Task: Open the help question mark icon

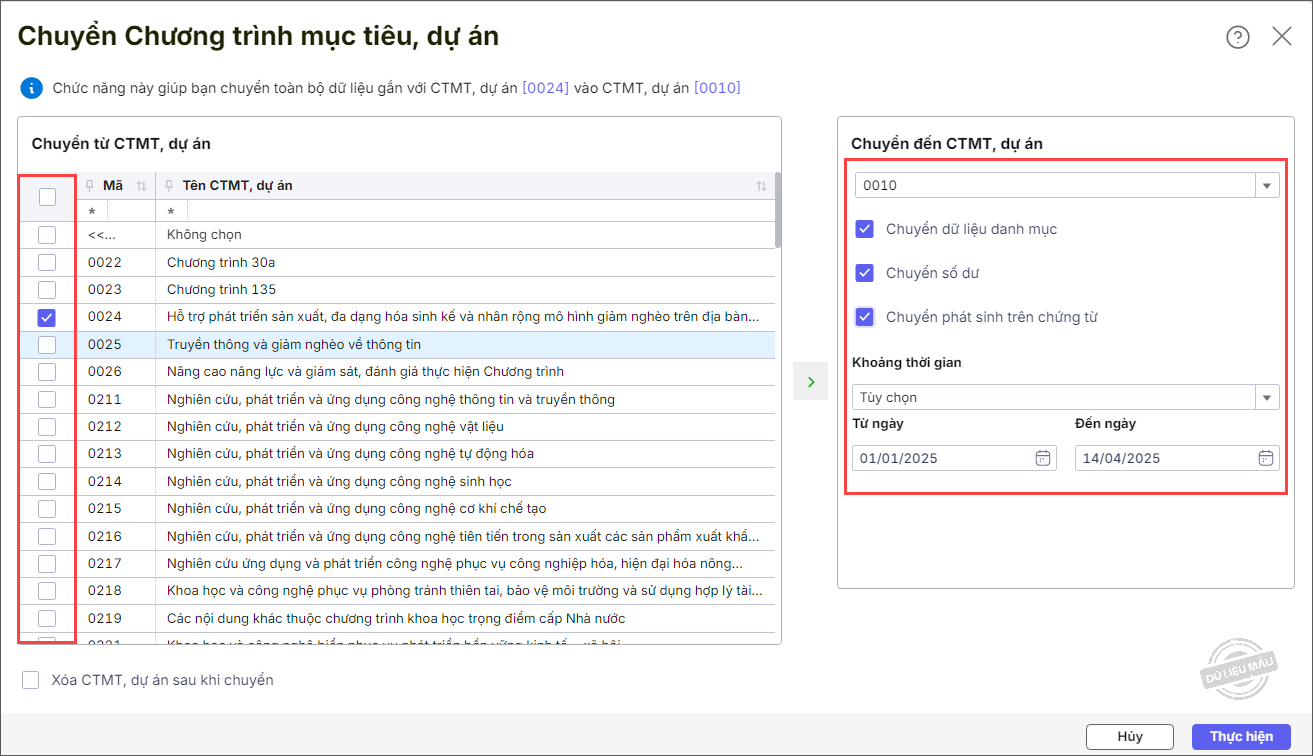Action: [1238, 37]
